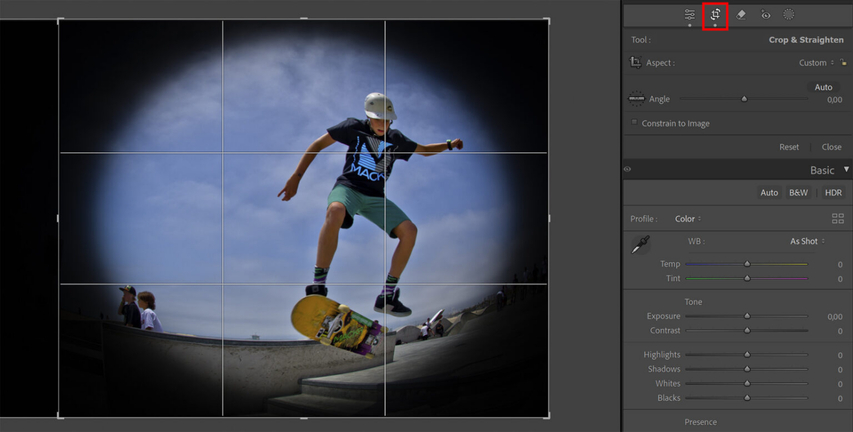Click the Contrast value field
Image resolution: width=853 pixels, height=432 pixels.
(x=839, y=330)
